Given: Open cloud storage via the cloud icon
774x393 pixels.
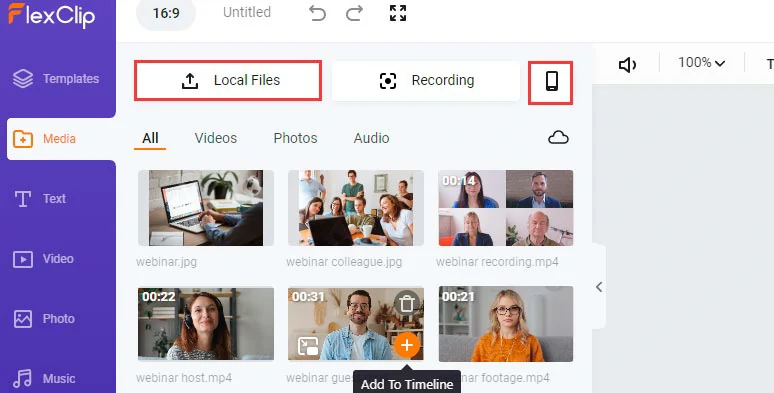Looking at the screenshot, I should click(558, 138).
